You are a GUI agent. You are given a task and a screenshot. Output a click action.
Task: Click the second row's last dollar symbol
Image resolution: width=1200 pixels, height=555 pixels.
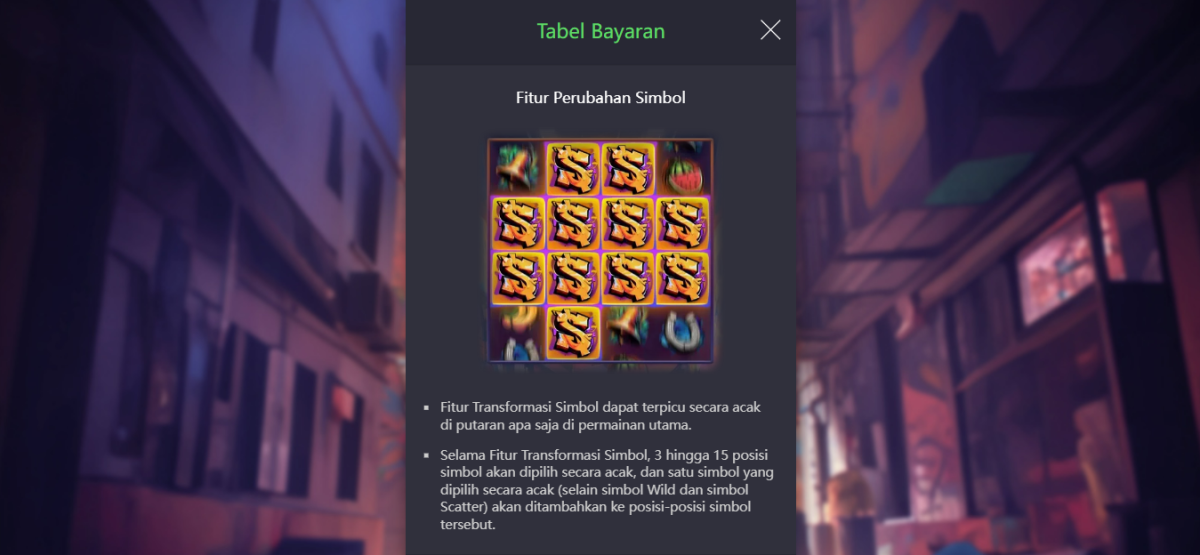click(683, 223)
